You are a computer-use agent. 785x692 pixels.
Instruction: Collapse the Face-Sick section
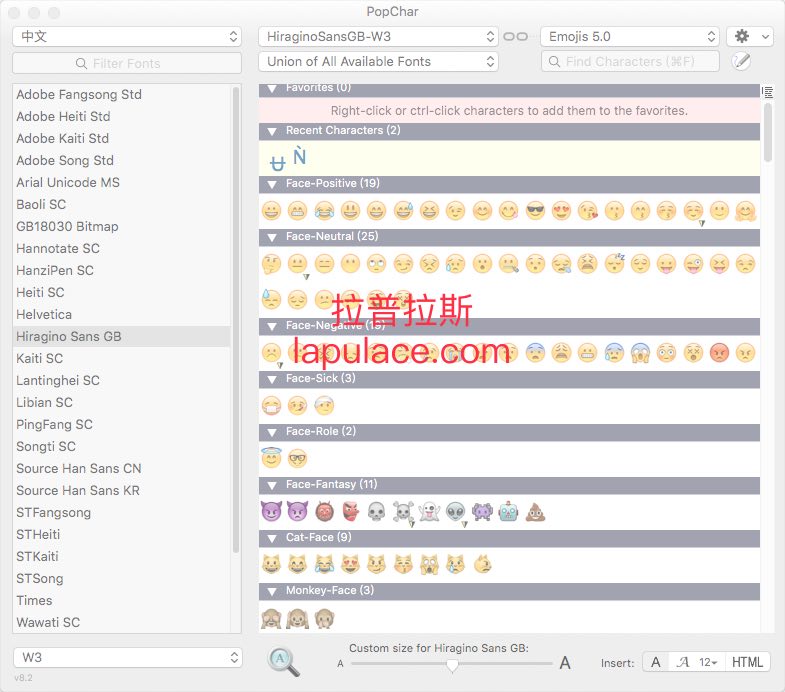pyautogui.click(x=272, y=380)
